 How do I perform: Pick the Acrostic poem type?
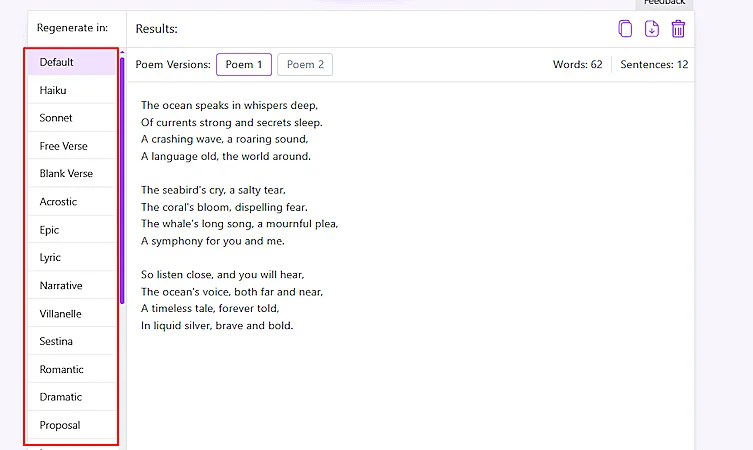click(x=72, y=202)
